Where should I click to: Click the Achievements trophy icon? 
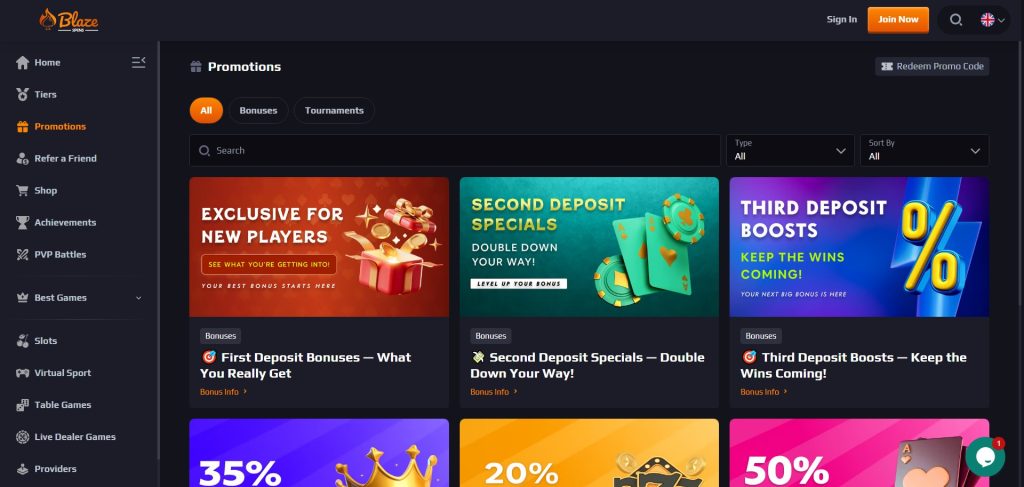click(23, 223)
